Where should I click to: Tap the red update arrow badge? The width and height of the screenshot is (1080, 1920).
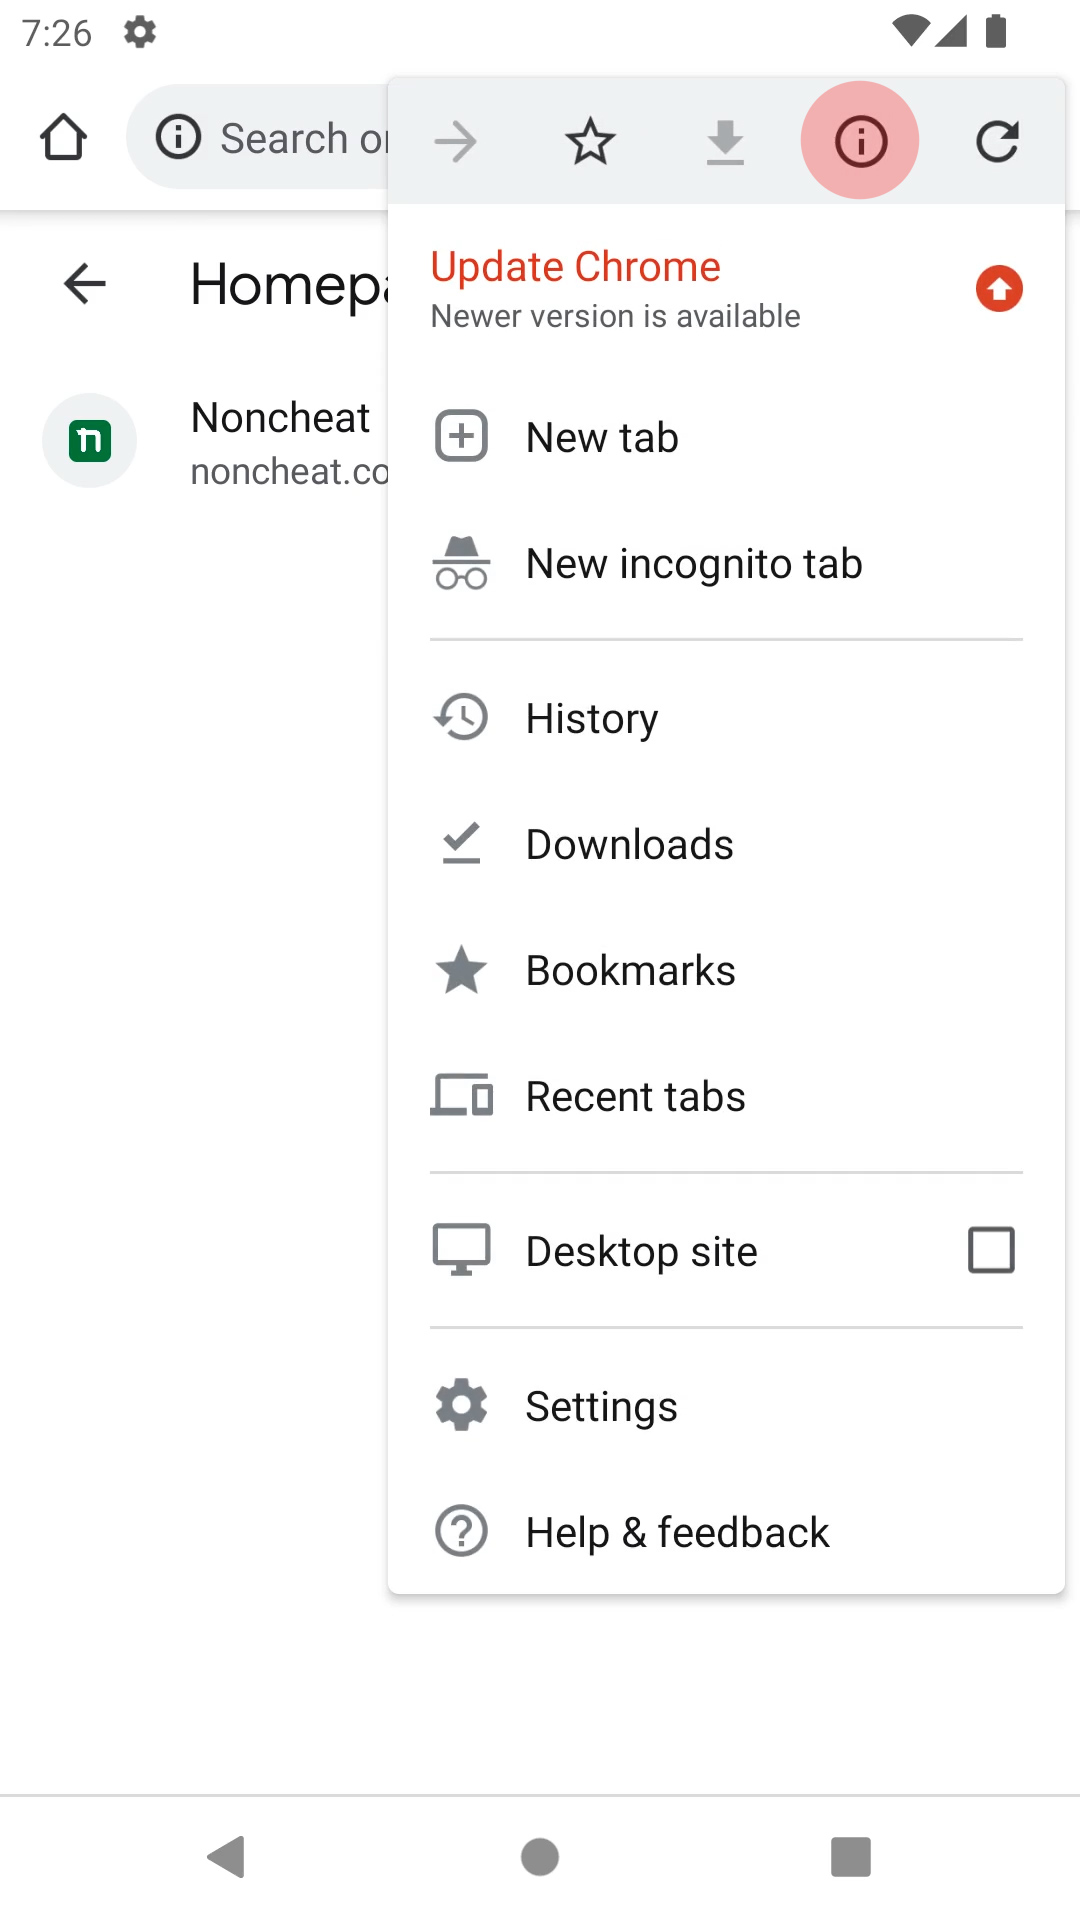pos(999,289)
